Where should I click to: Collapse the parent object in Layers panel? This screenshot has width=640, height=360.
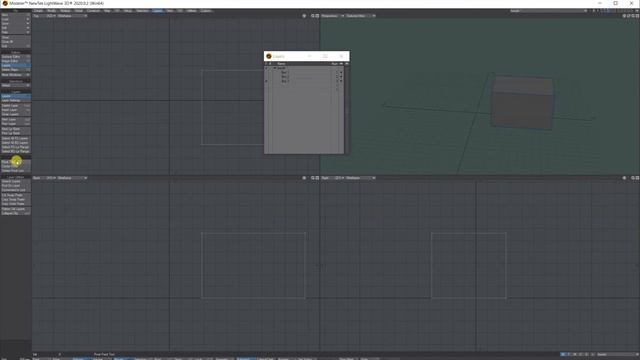point(275,68)
